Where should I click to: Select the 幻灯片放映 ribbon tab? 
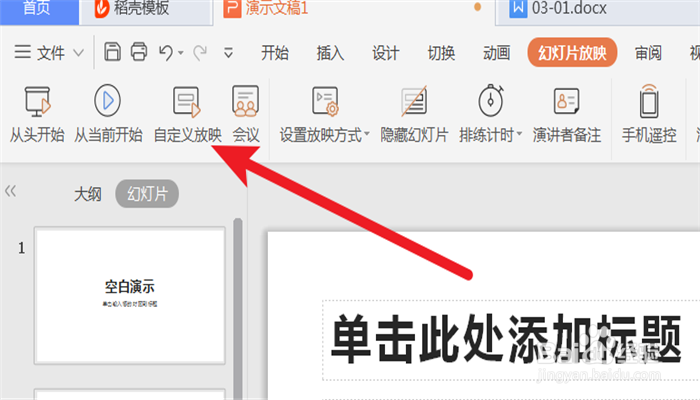tap(572, 53)
